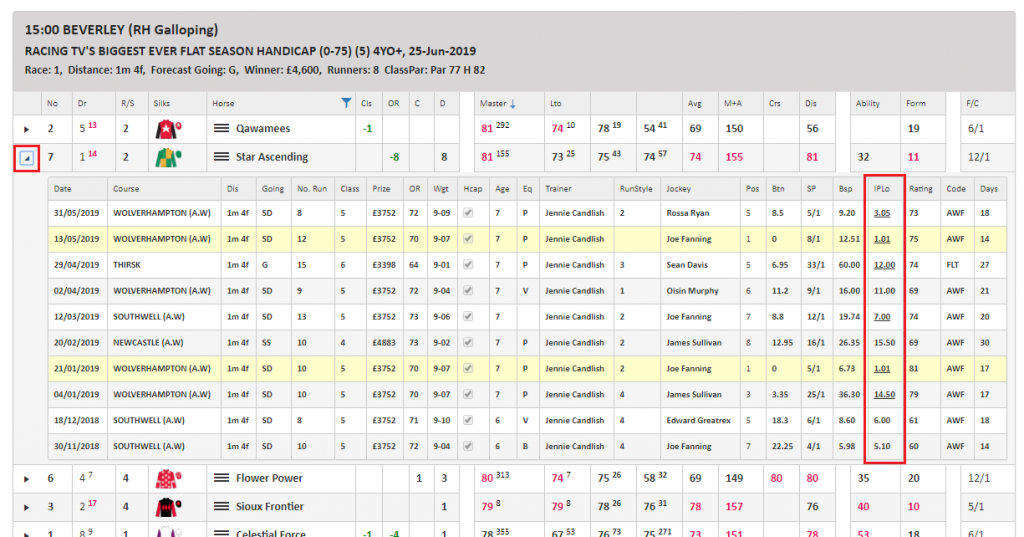Open the 3.05 IPLo link
1024x537 pixels.
pyautogui.click(x=882, y=213)
